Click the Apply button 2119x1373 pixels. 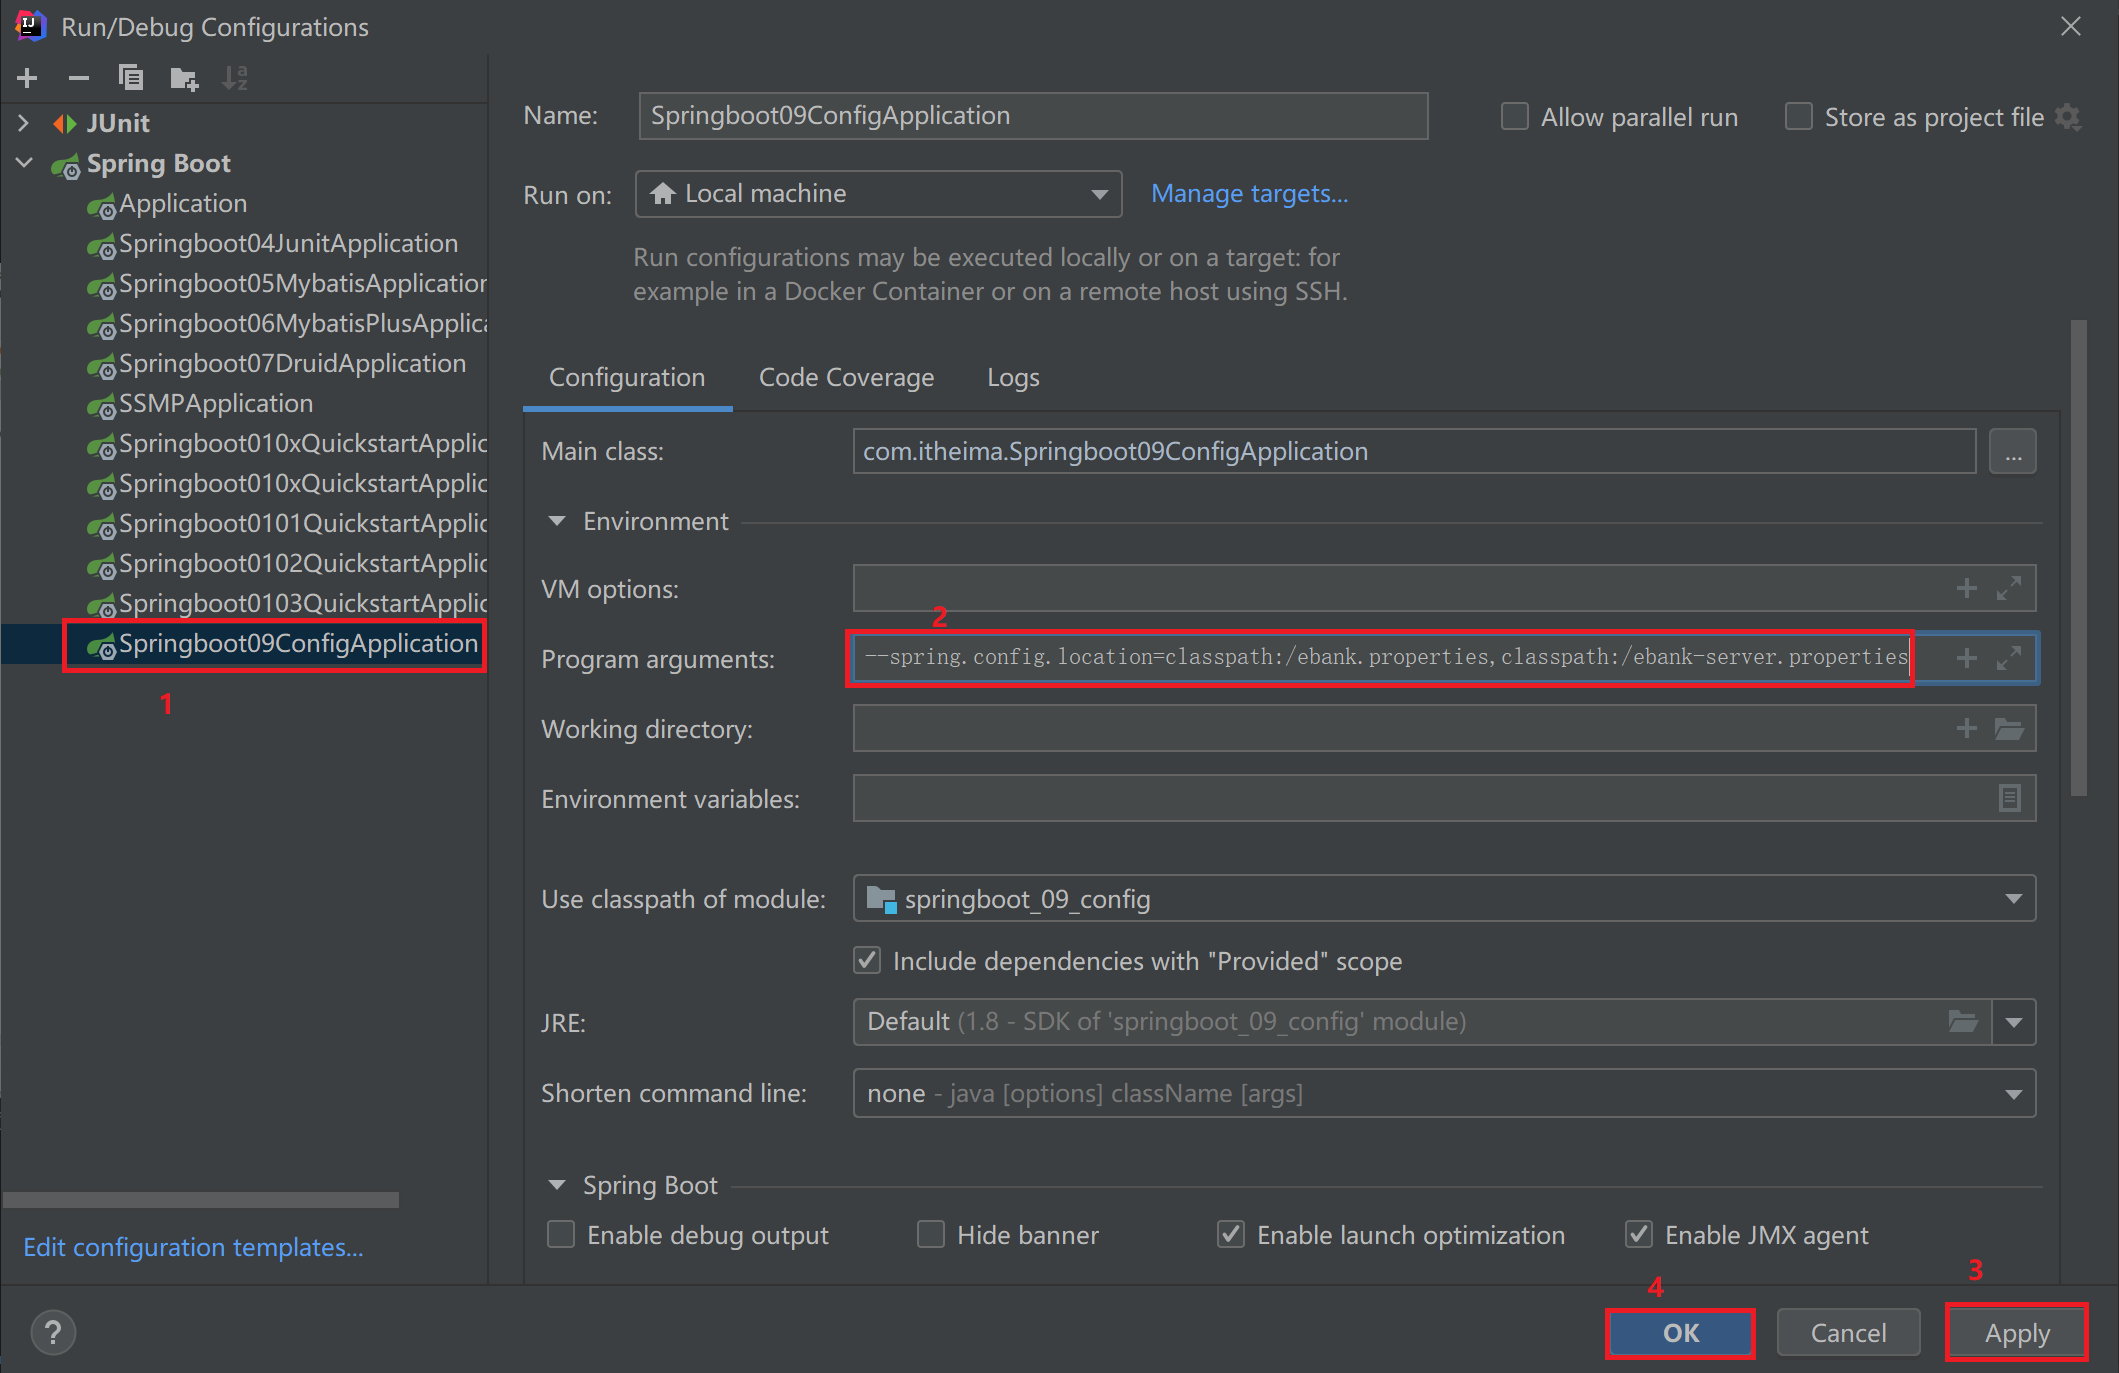pyautogui.click(x=2017, y=1333)
